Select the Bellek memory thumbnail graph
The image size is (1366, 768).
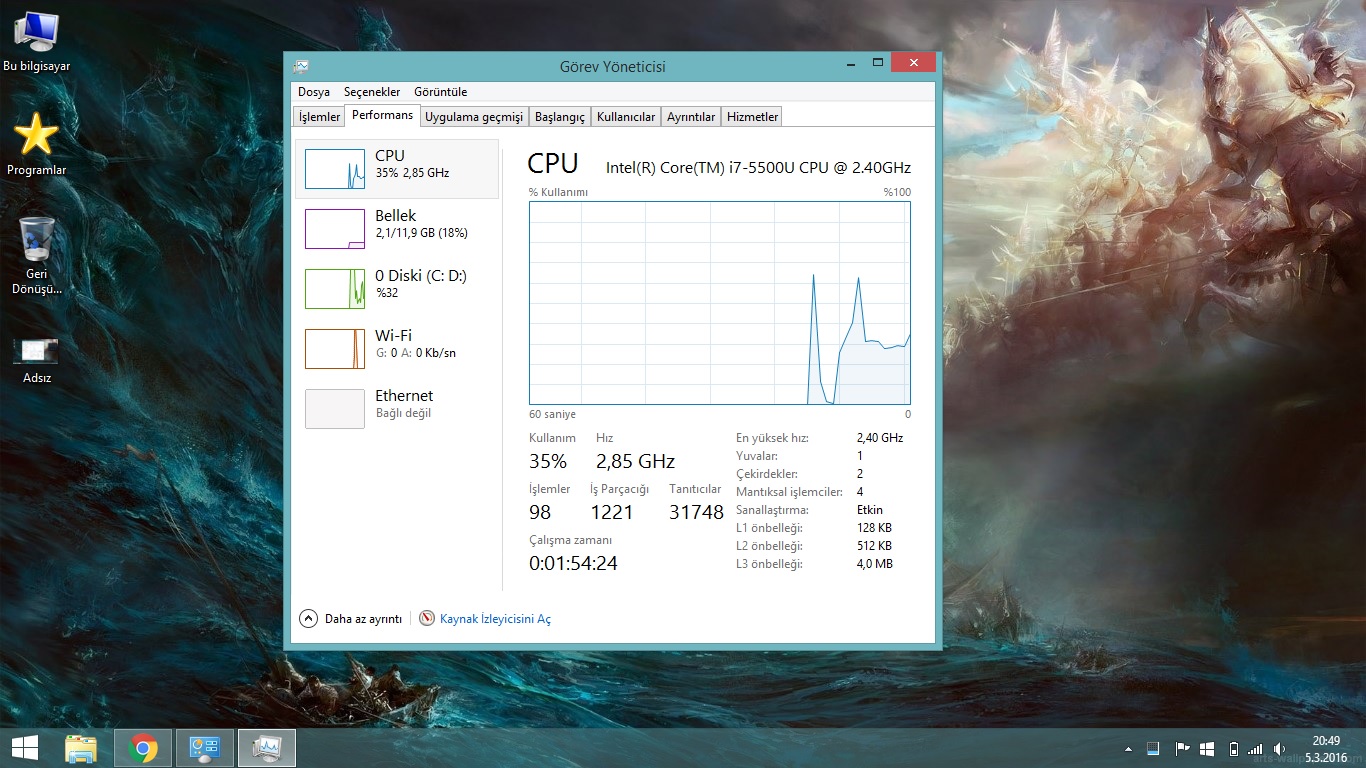(x=335, y=229)
